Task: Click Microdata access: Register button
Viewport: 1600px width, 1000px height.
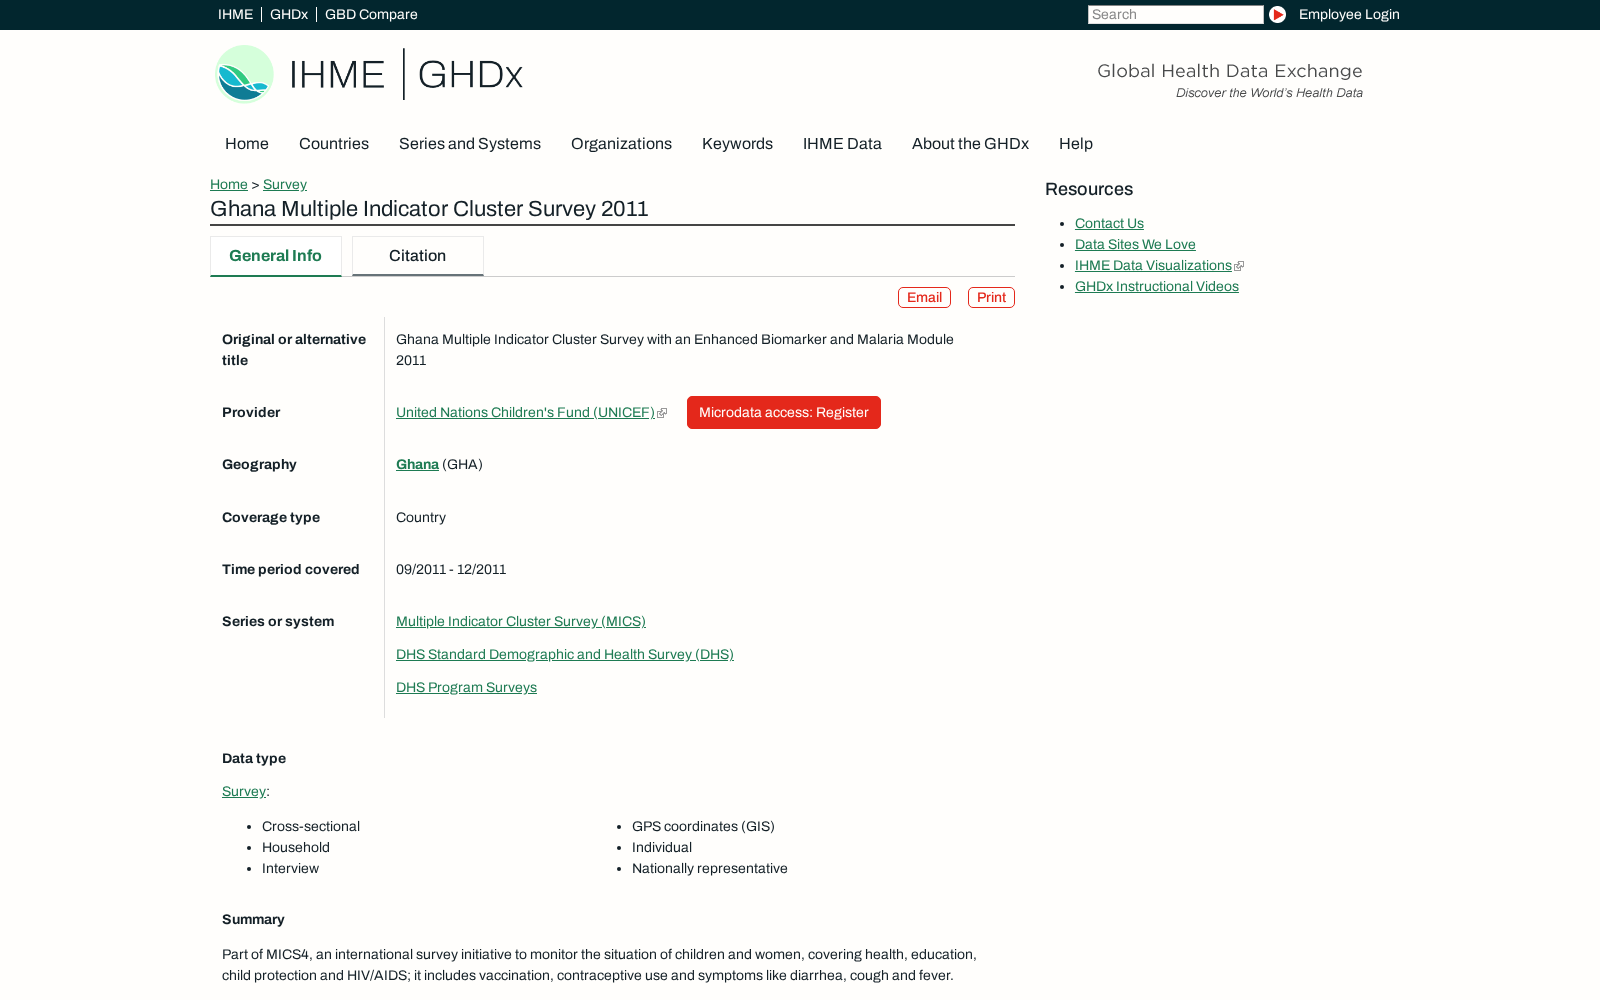Action: [784, 413]
